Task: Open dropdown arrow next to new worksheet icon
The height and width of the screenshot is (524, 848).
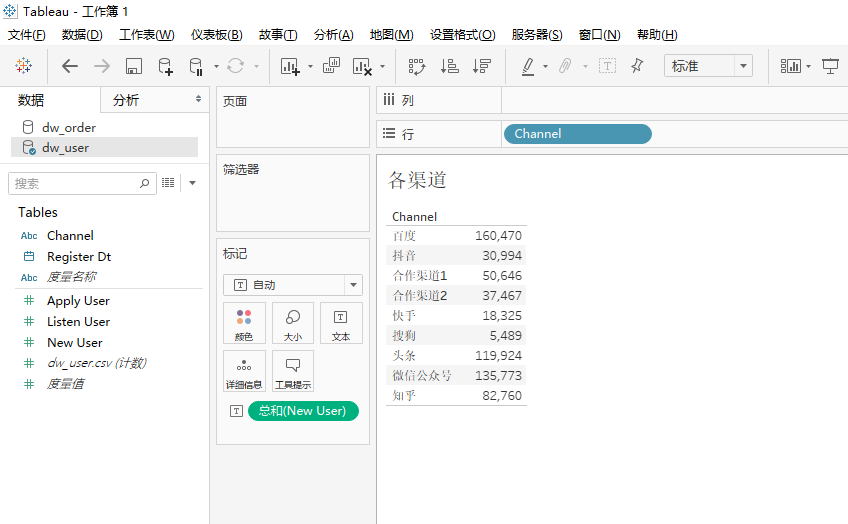Action: coord(310,67)
